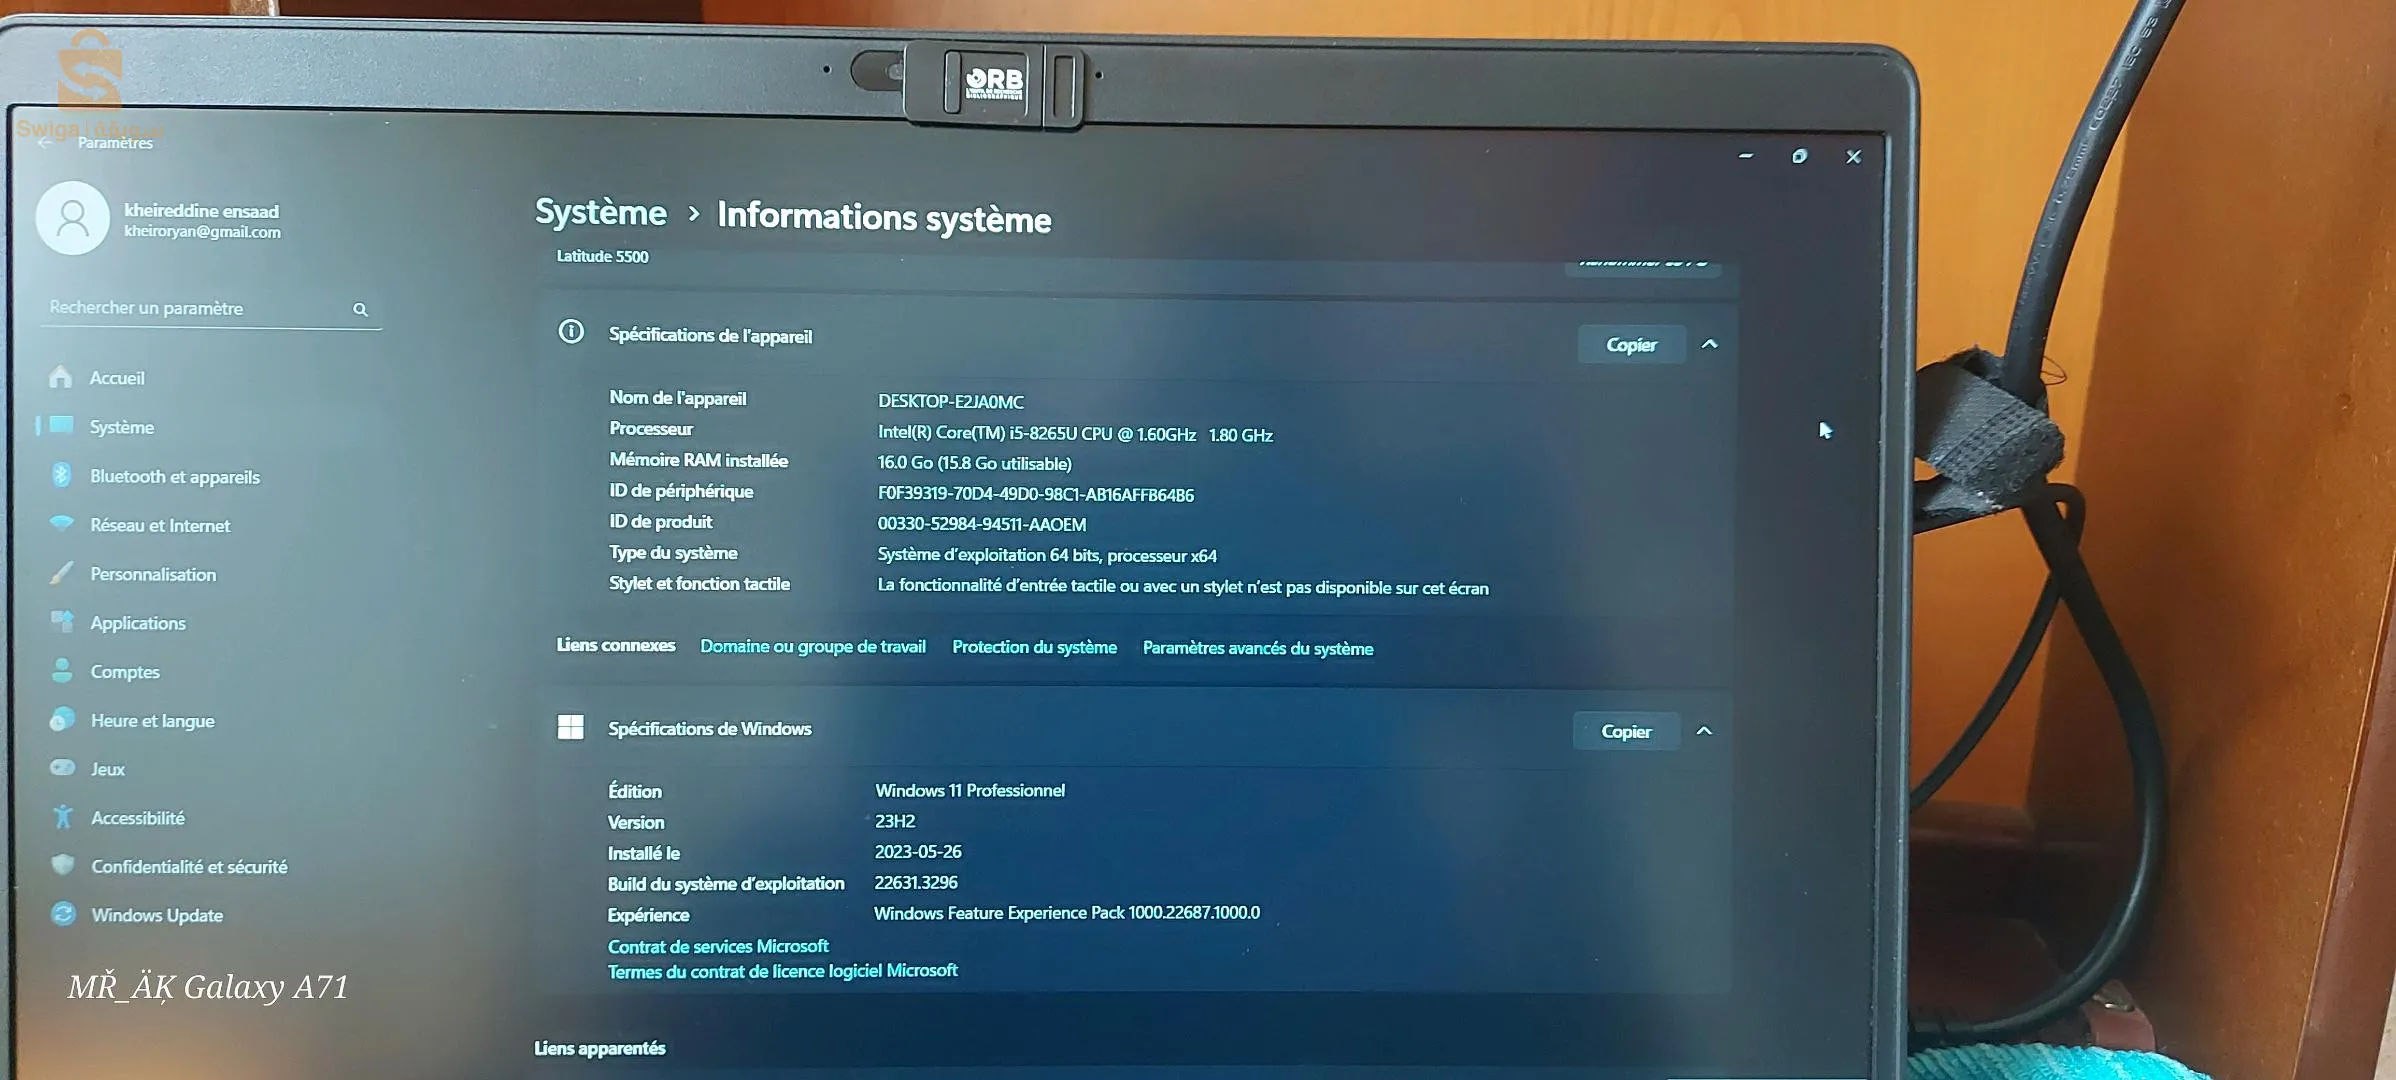2396x1080 pixels.
Task: Click the ID de périphérique value
Action: (1035, 494)
